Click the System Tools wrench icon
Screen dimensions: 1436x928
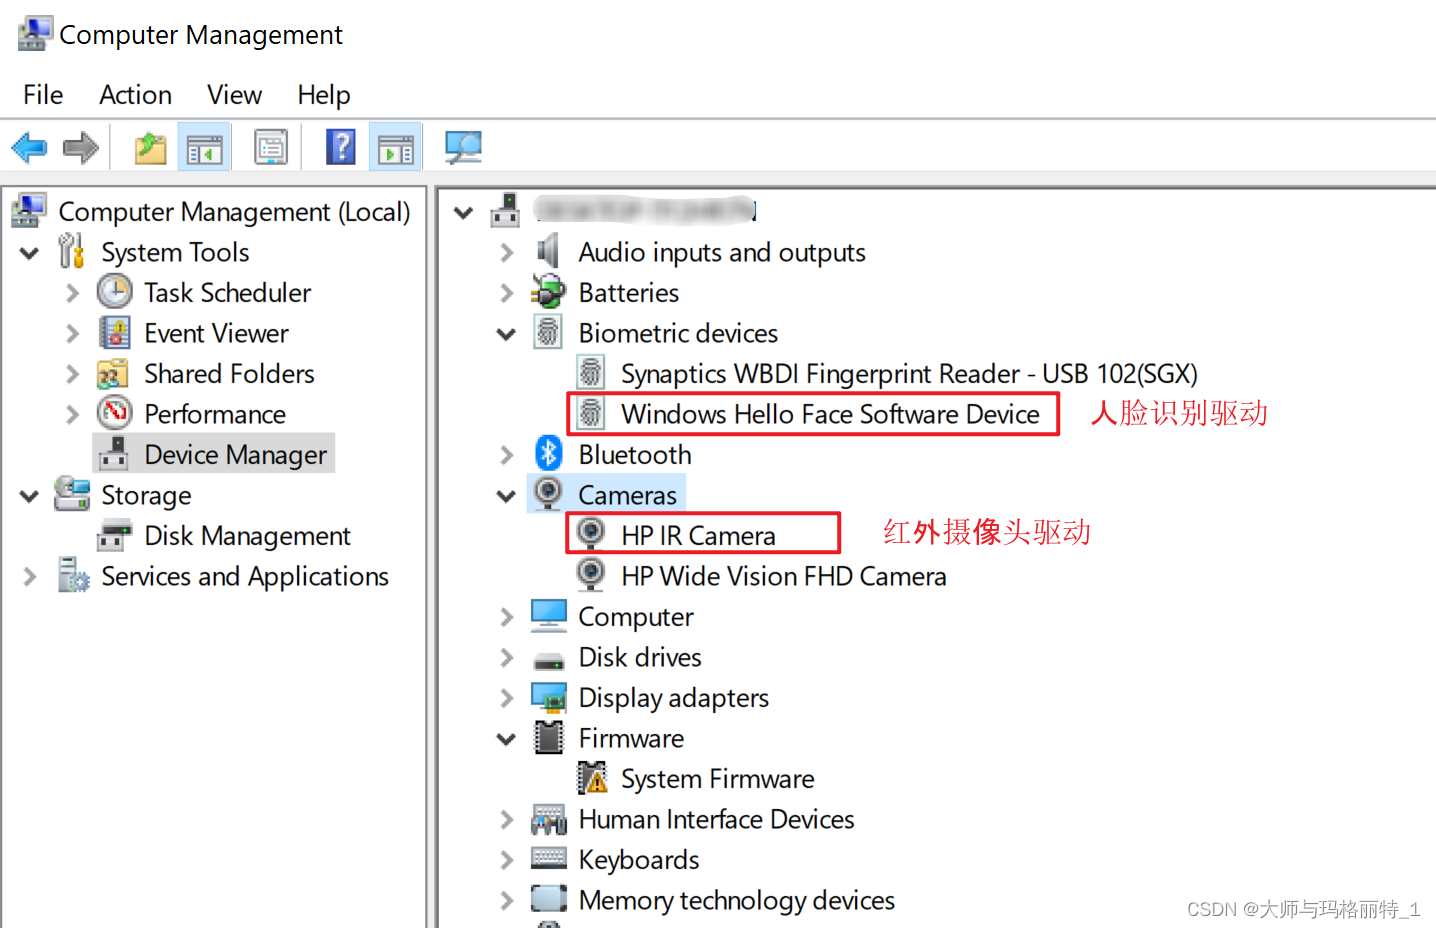[71, 250]
